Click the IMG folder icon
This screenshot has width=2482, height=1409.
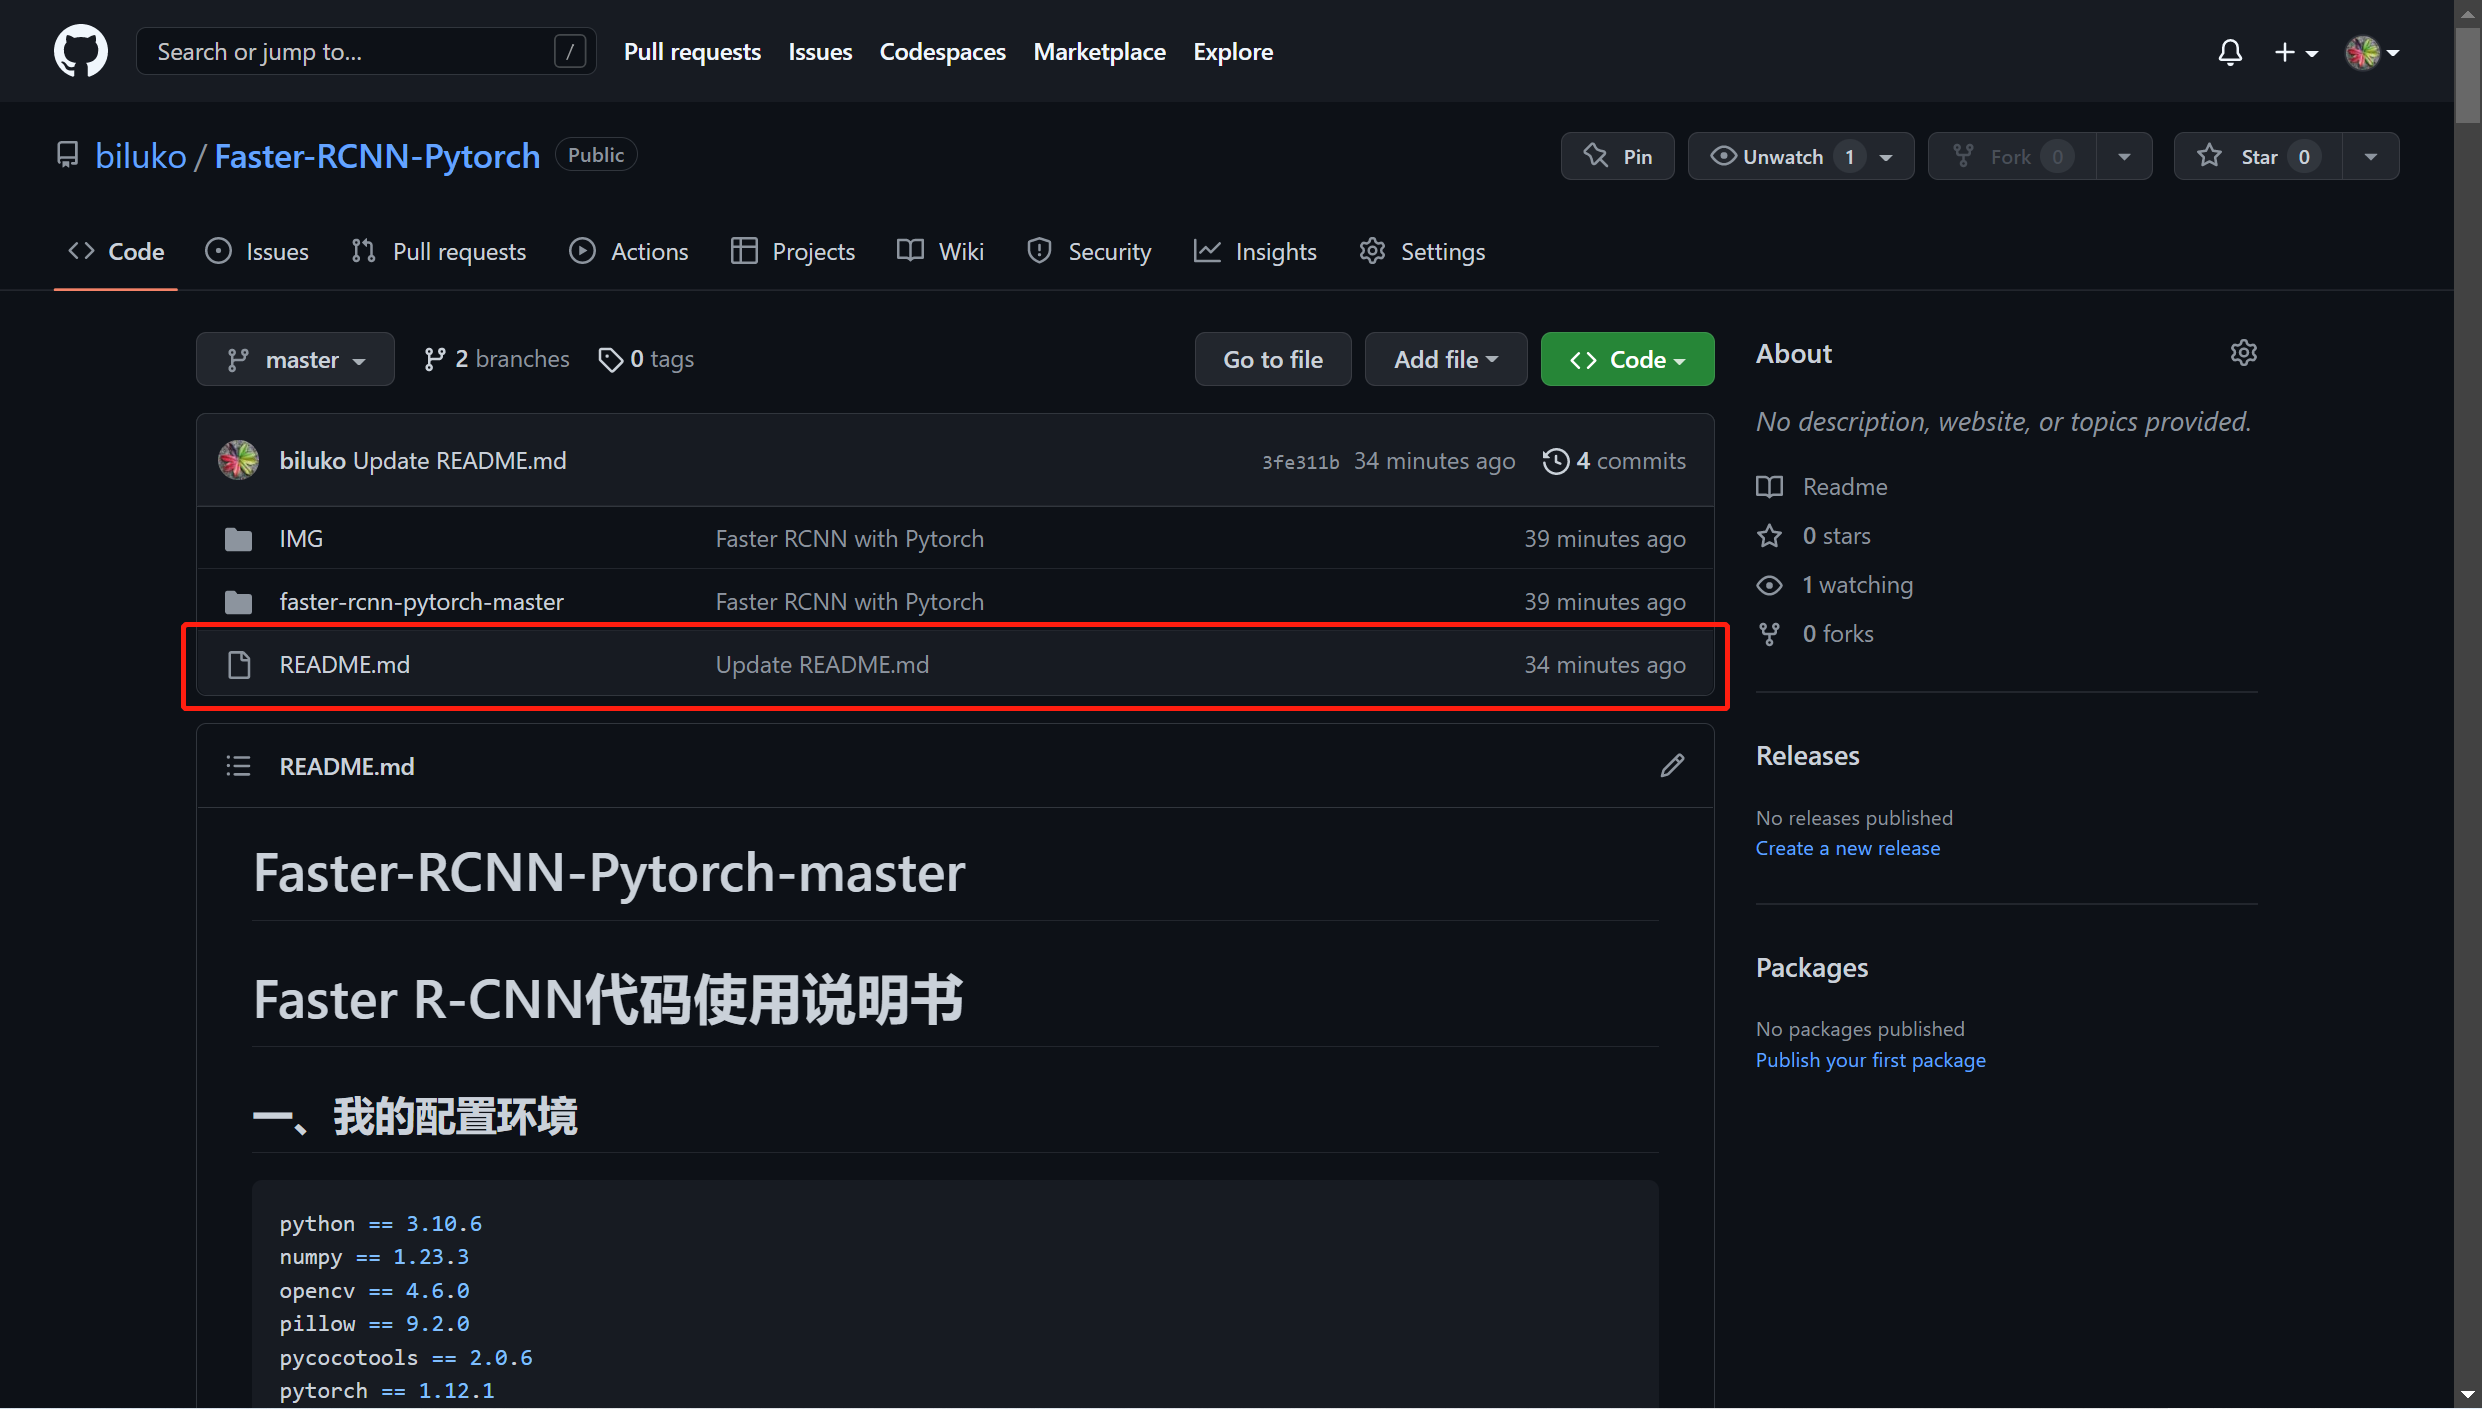click(238, 539)
